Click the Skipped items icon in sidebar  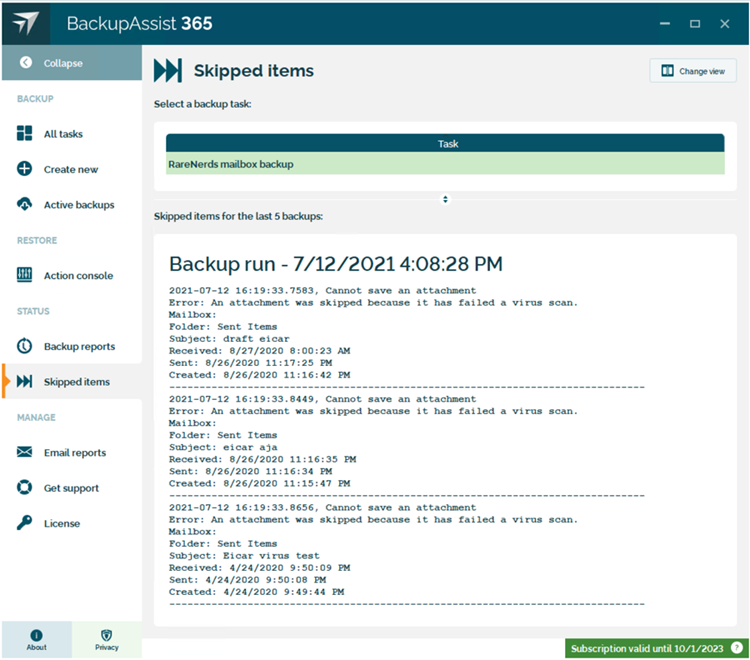(x=24, y=381)
